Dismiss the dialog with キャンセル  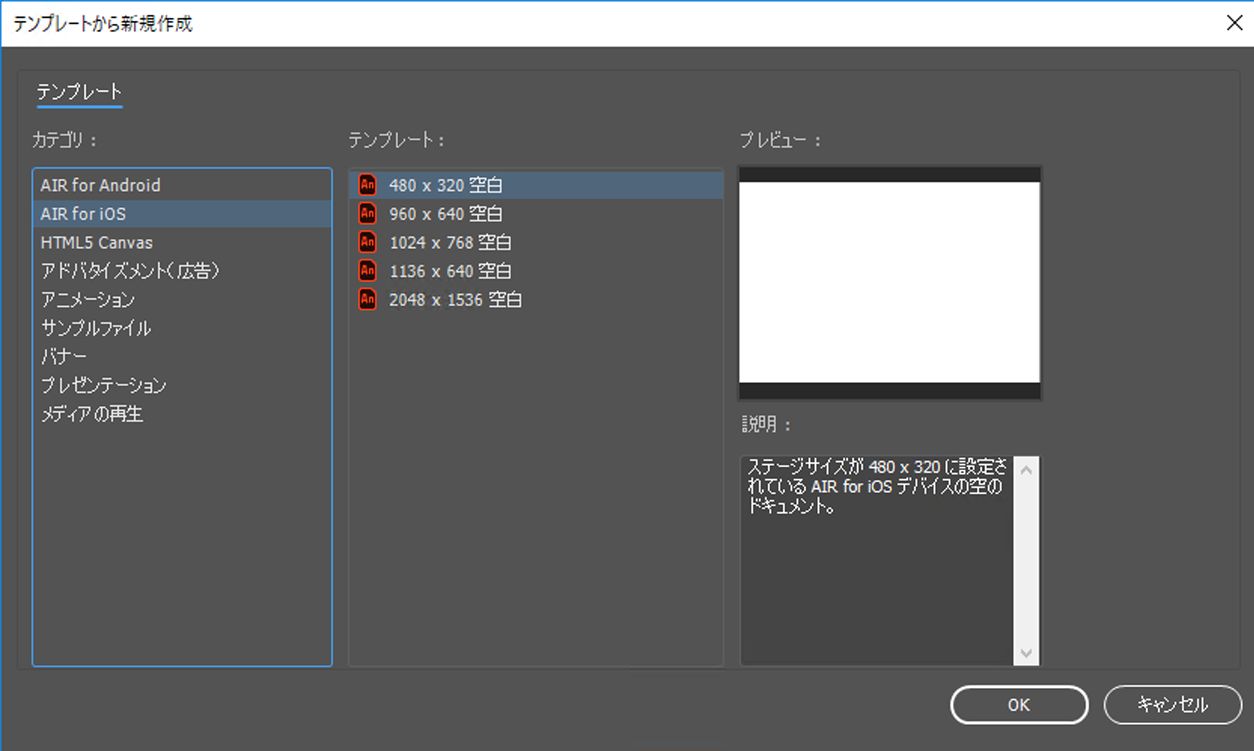[x=1172, y=704]
